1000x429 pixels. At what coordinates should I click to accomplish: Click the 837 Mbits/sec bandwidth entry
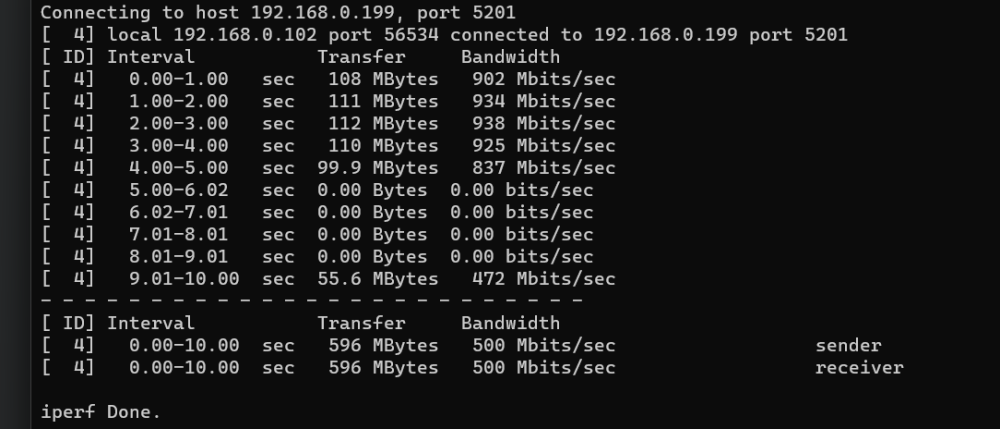pyautogui.click(x=544, y=168)
